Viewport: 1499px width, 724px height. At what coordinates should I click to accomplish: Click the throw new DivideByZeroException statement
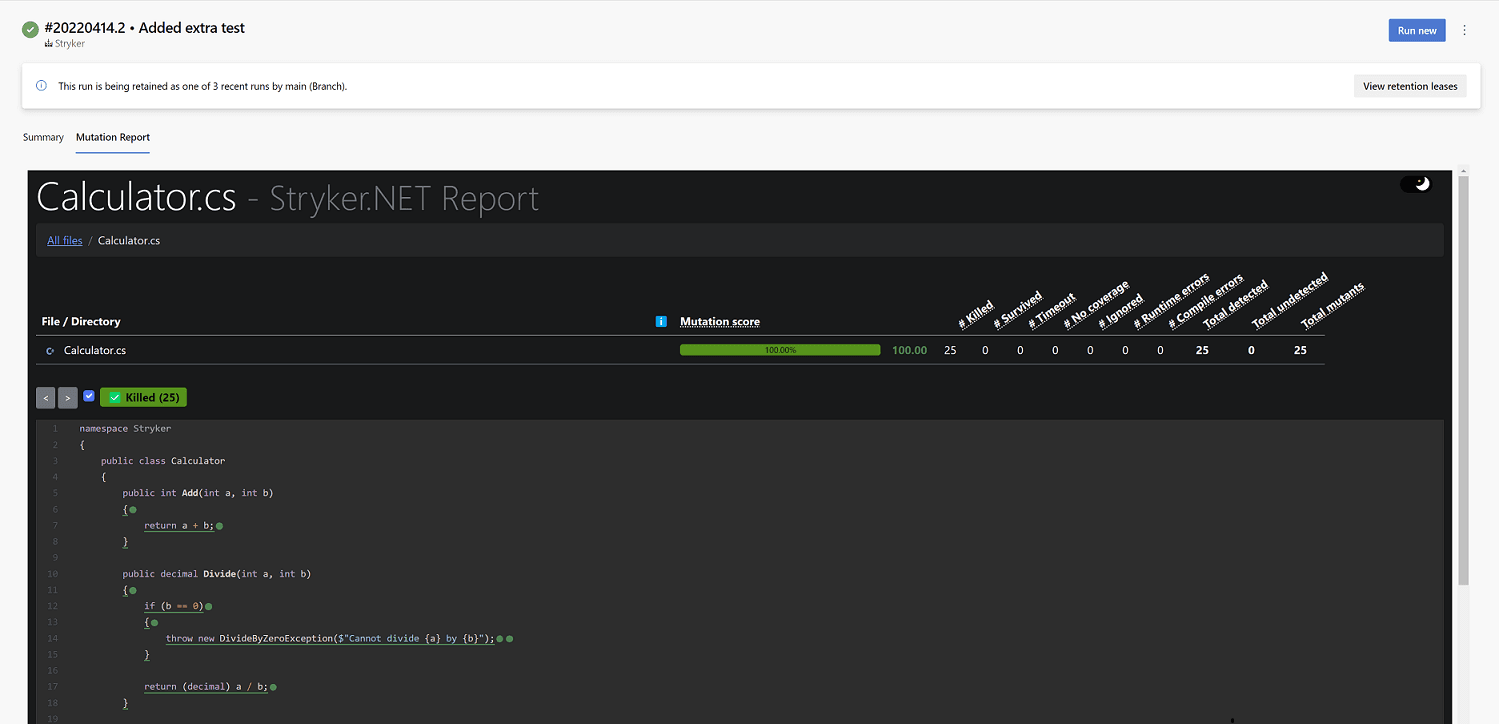tap(330, 638)
